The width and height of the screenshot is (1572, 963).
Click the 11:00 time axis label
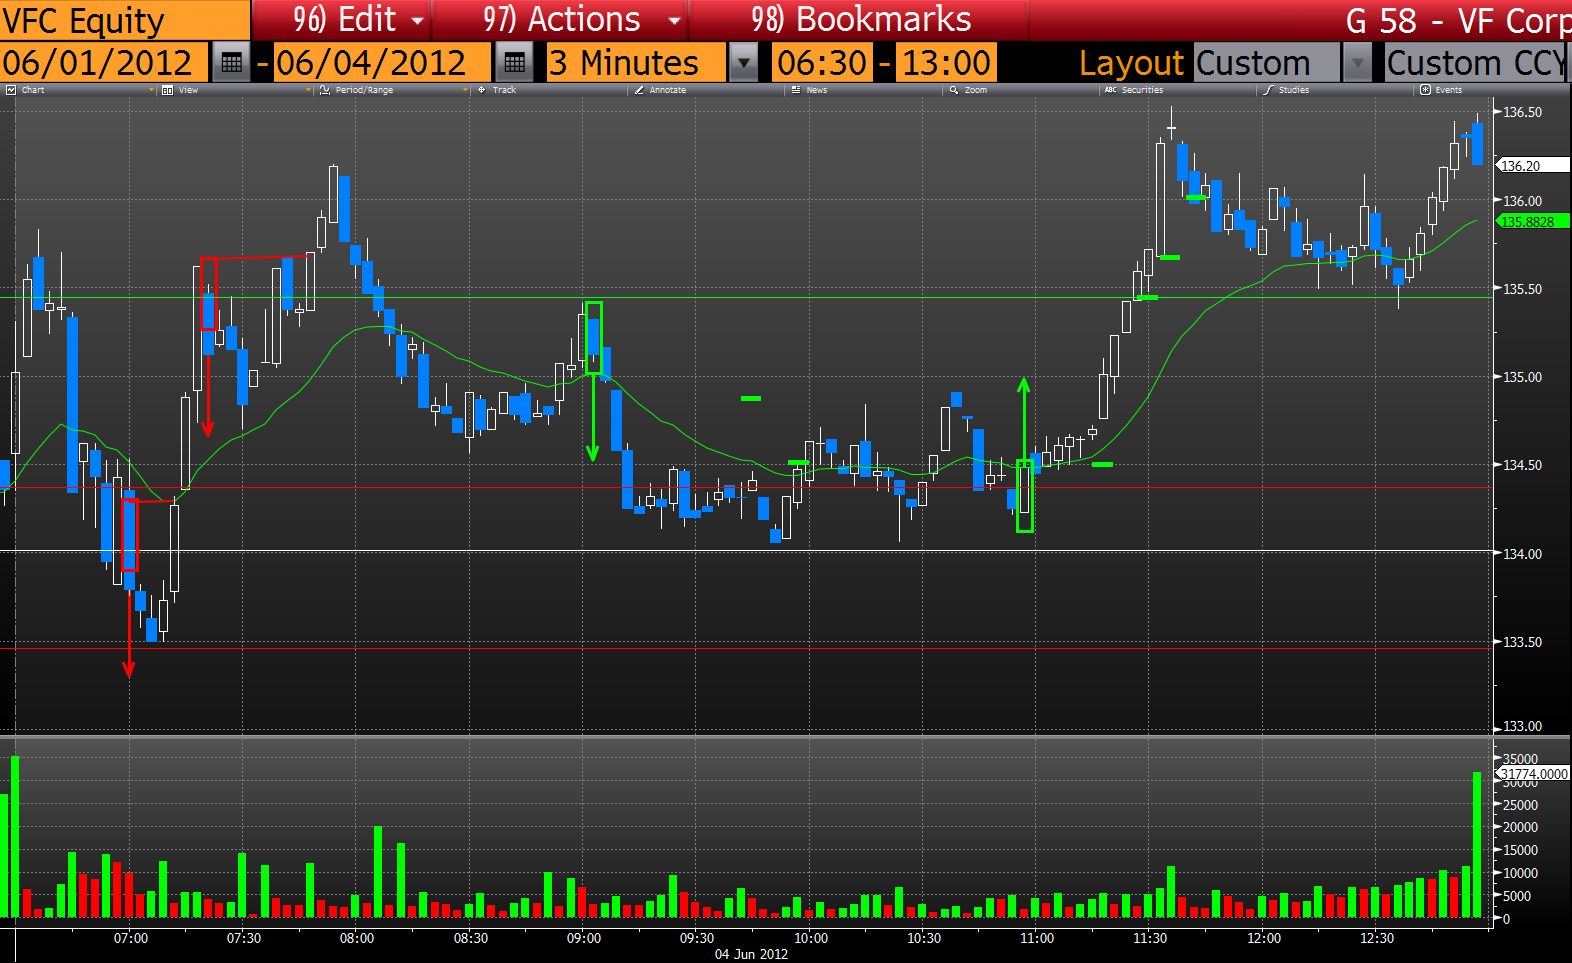point(1037,938)
